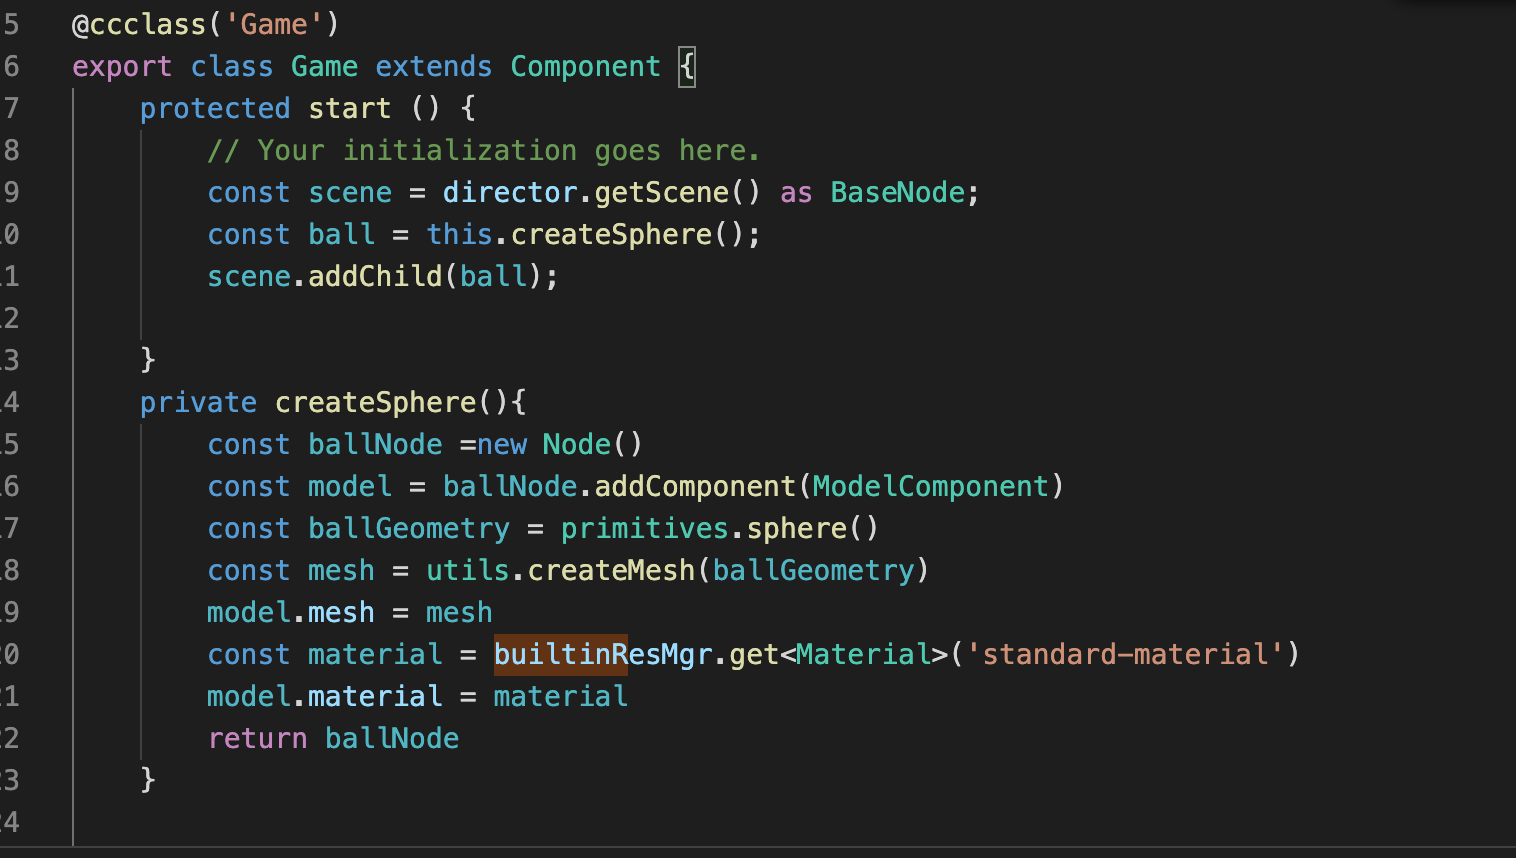The height and width of the screenshot is (858, 1516).
Task: Click the Material generic type in angle brackets
Action: click(863, 654)
